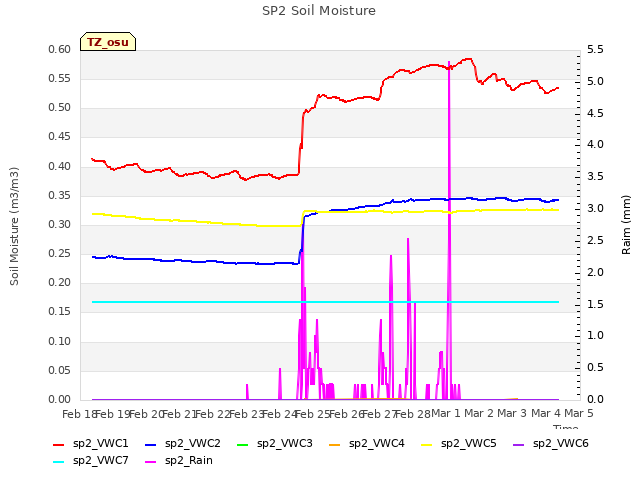640x480 pixels.
Task: Click the blue VWC2 line near Feb 22
Action: 212,261
